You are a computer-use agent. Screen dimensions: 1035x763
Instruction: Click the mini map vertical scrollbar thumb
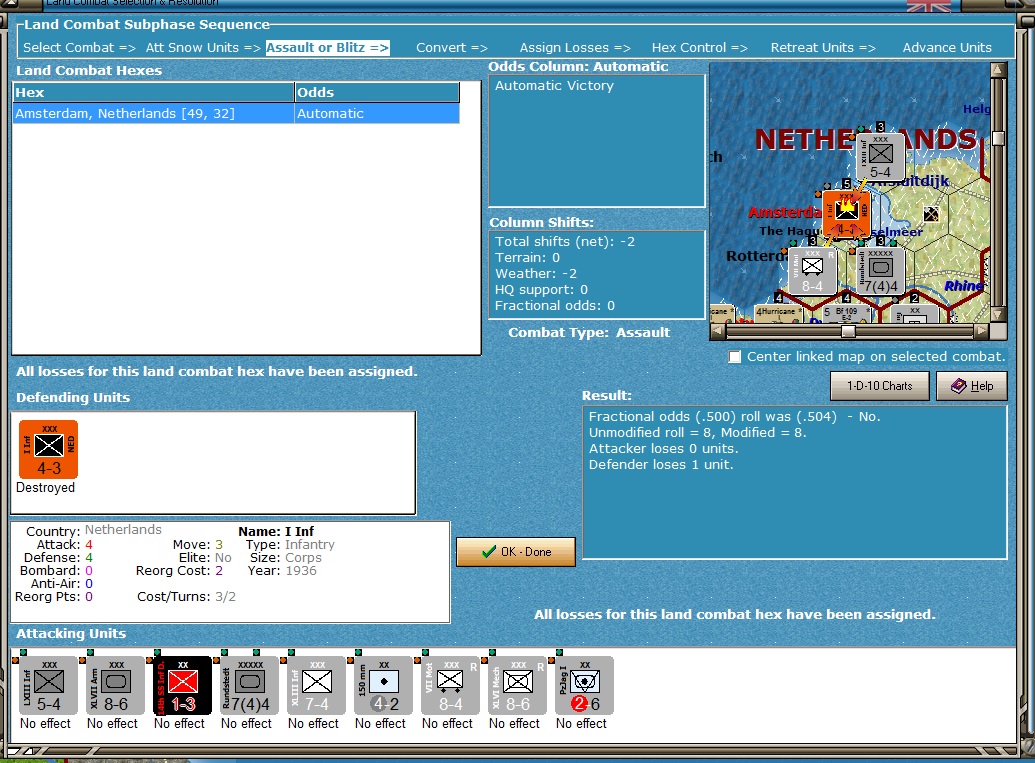[998, 139]
